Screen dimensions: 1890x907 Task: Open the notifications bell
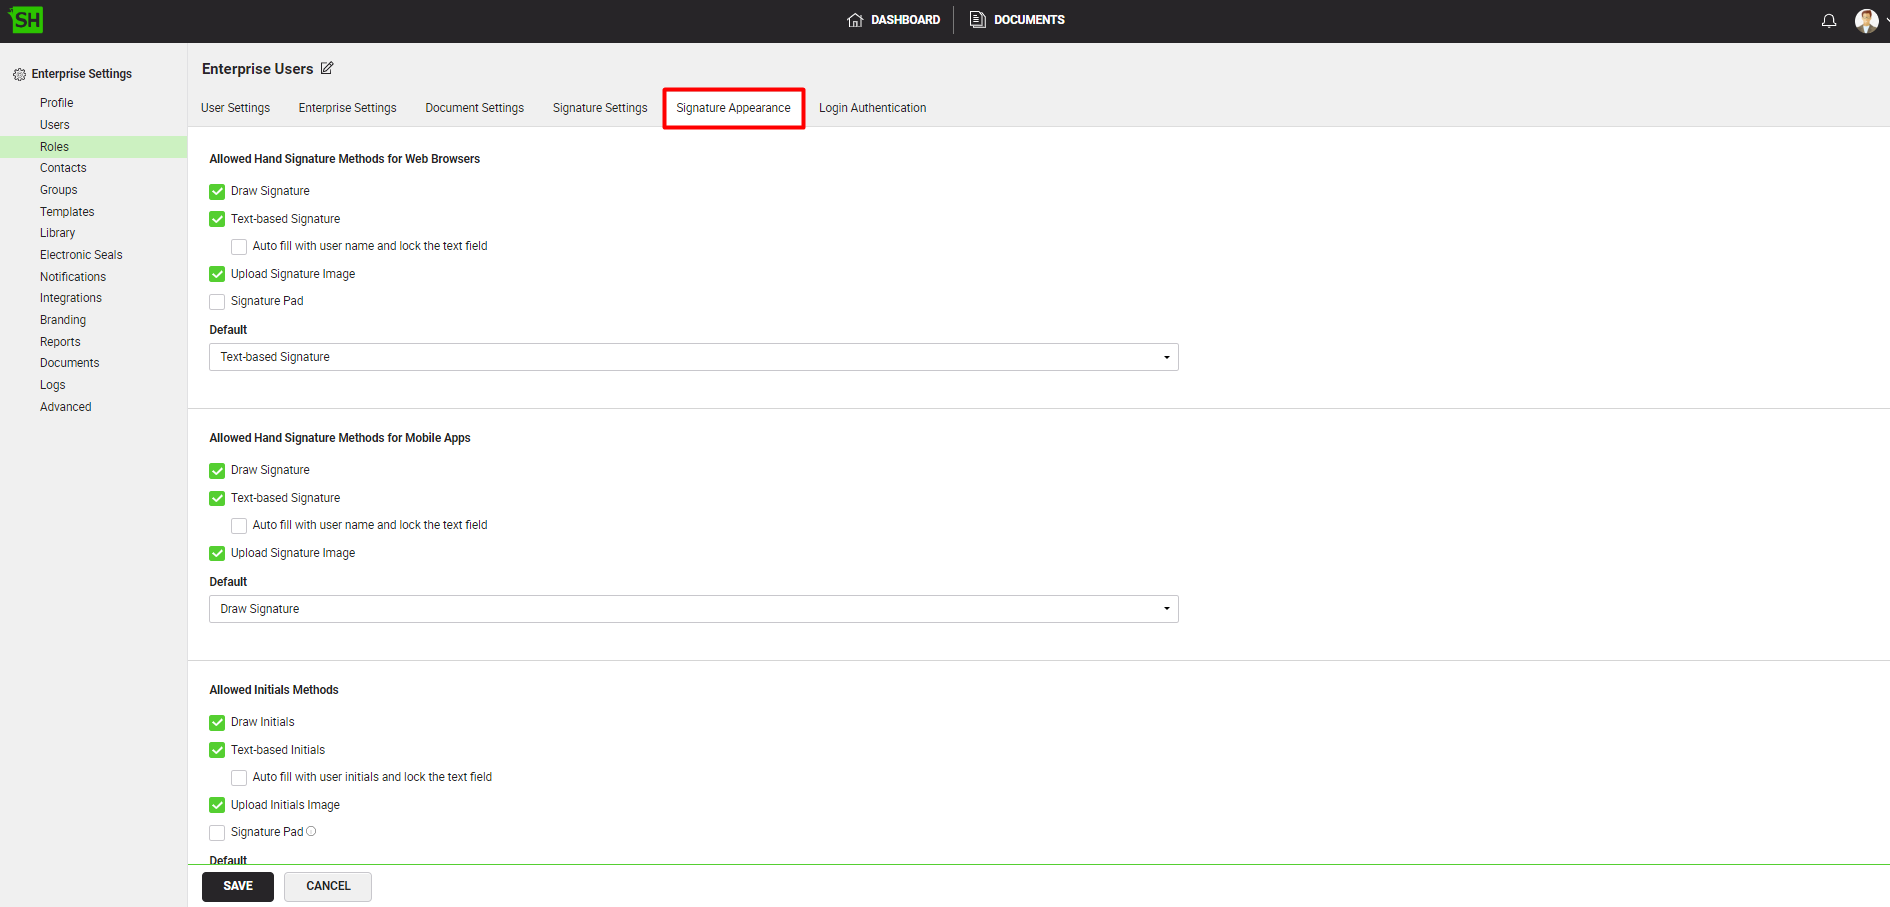(x=1828, y=20)
